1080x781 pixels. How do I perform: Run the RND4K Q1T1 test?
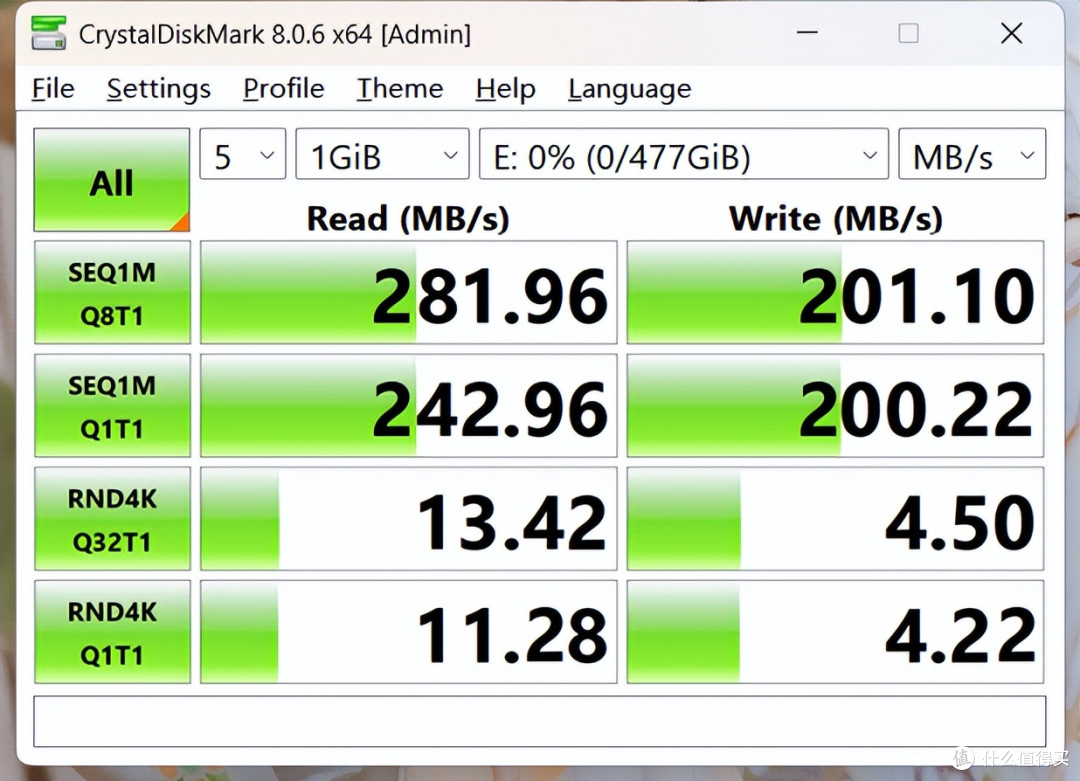[x=112, y=632]
